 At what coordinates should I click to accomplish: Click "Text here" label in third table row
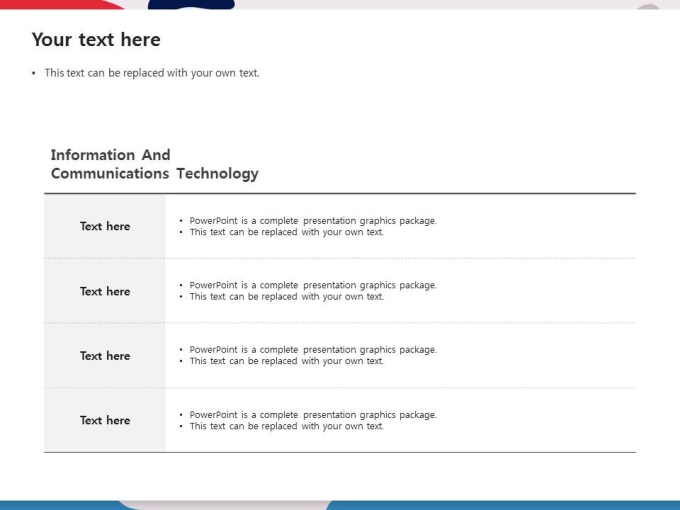tap(105, 356)
